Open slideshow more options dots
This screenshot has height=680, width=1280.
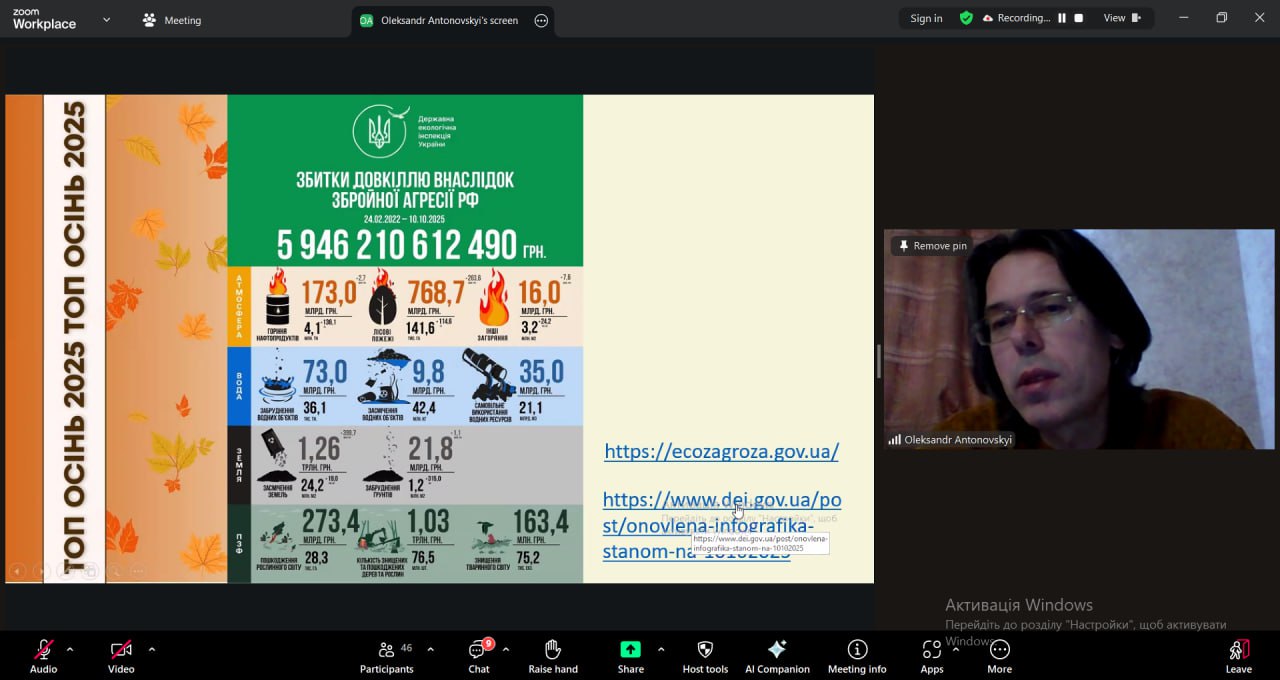point(138,571)
